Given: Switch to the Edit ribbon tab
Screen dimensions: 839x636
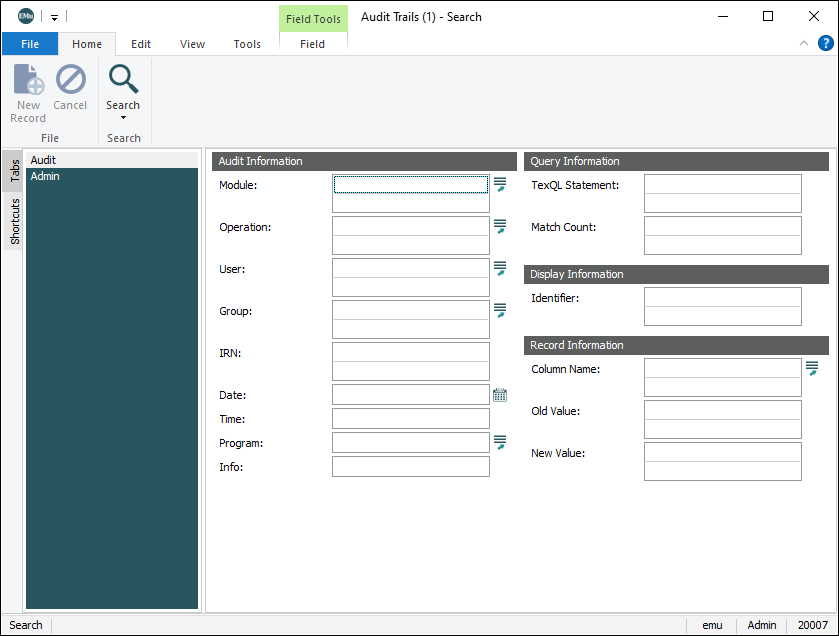Looking at the screenshot, I should 141,44.
